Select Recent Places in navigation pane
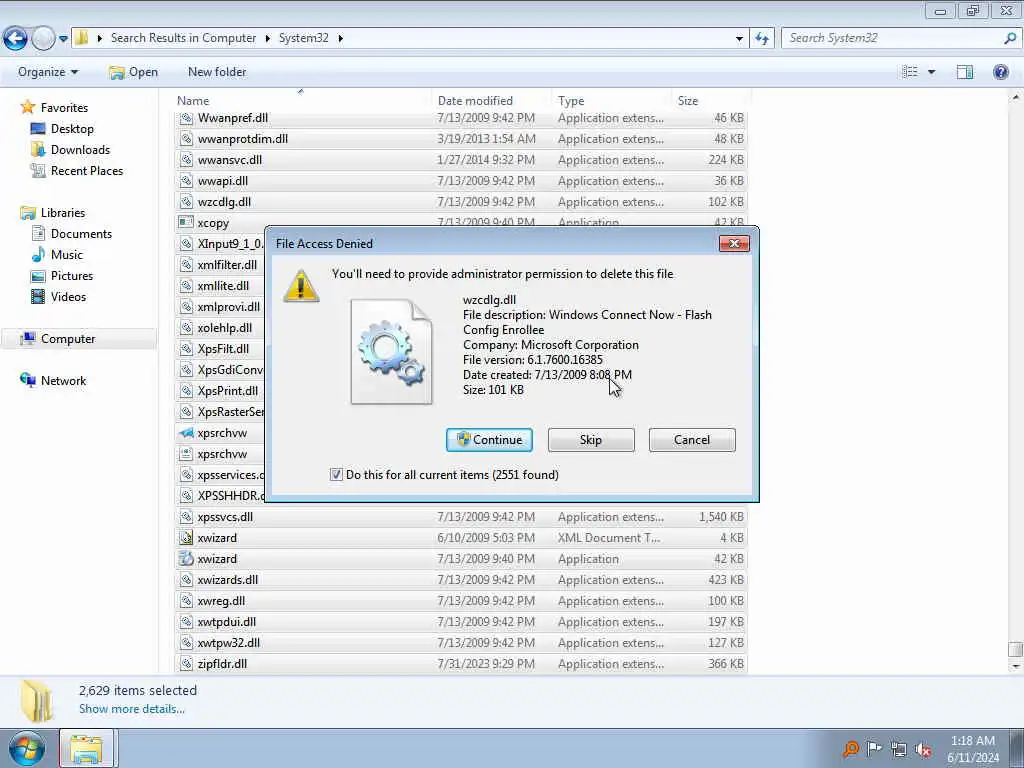This screenshot has width=1024, height=768. point(87,170)
